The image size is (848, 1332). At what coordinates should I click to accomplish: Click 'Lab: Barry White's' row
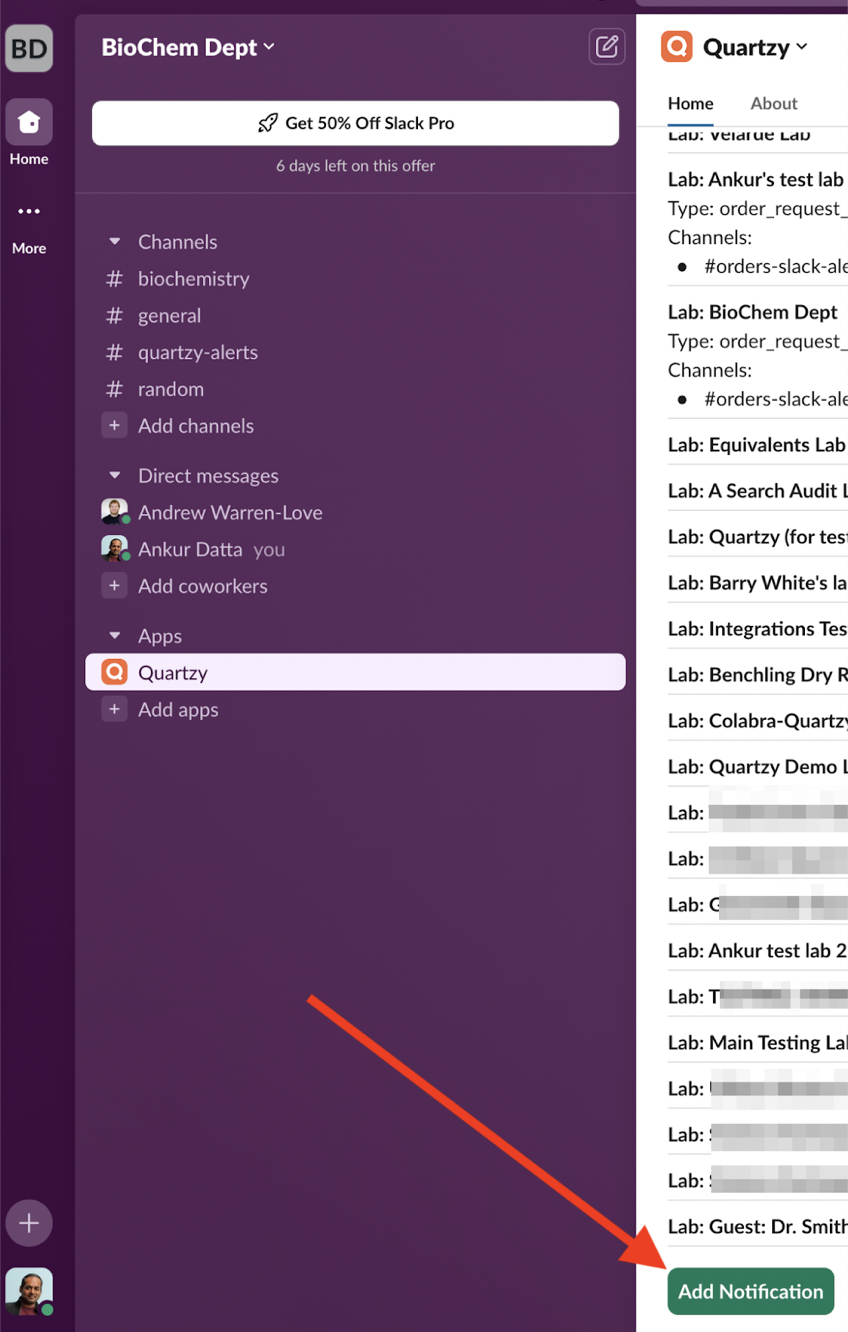(757, 583)
